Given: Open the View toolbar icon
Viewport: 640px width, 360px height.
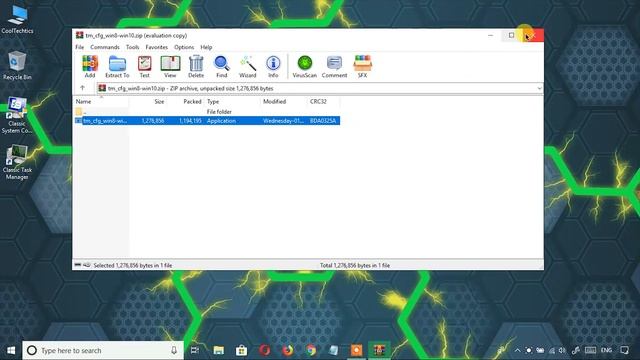Looking at the screenshot, I should [x=170, y=67].
